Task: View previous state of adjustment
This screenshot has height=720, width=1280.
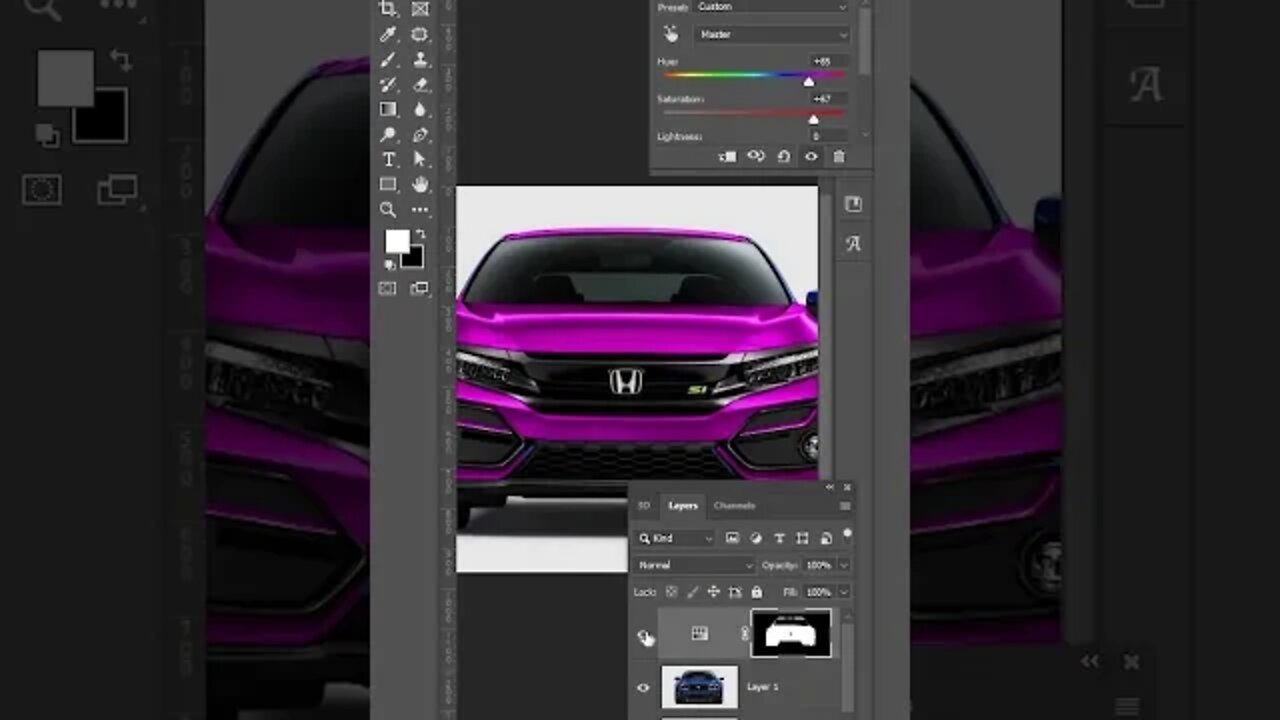Action: click(756, 157)
